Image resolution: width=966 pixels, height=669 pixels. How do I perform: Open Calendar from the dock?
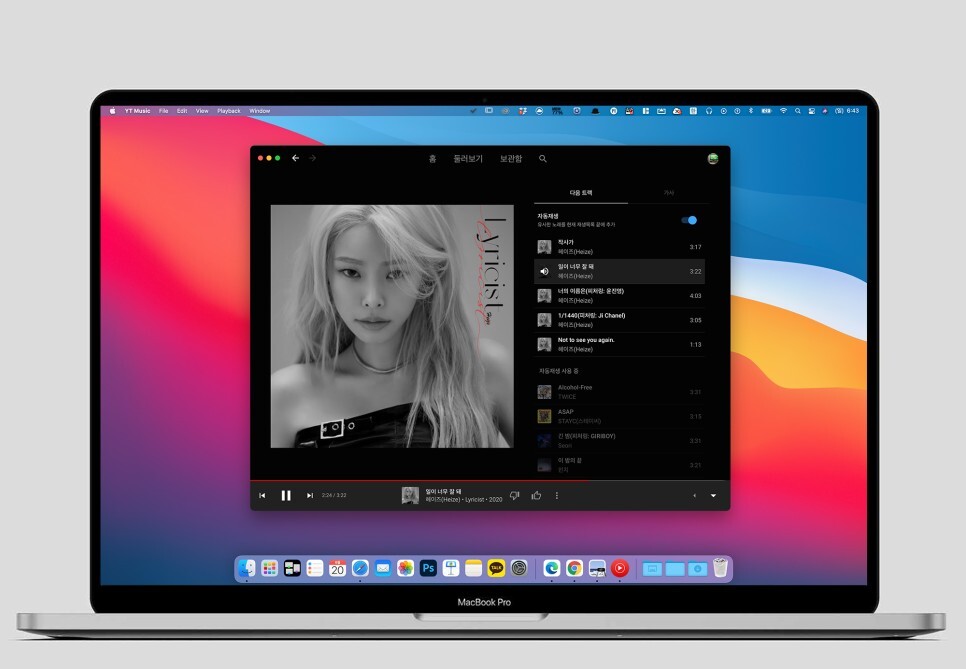[338, 568]
